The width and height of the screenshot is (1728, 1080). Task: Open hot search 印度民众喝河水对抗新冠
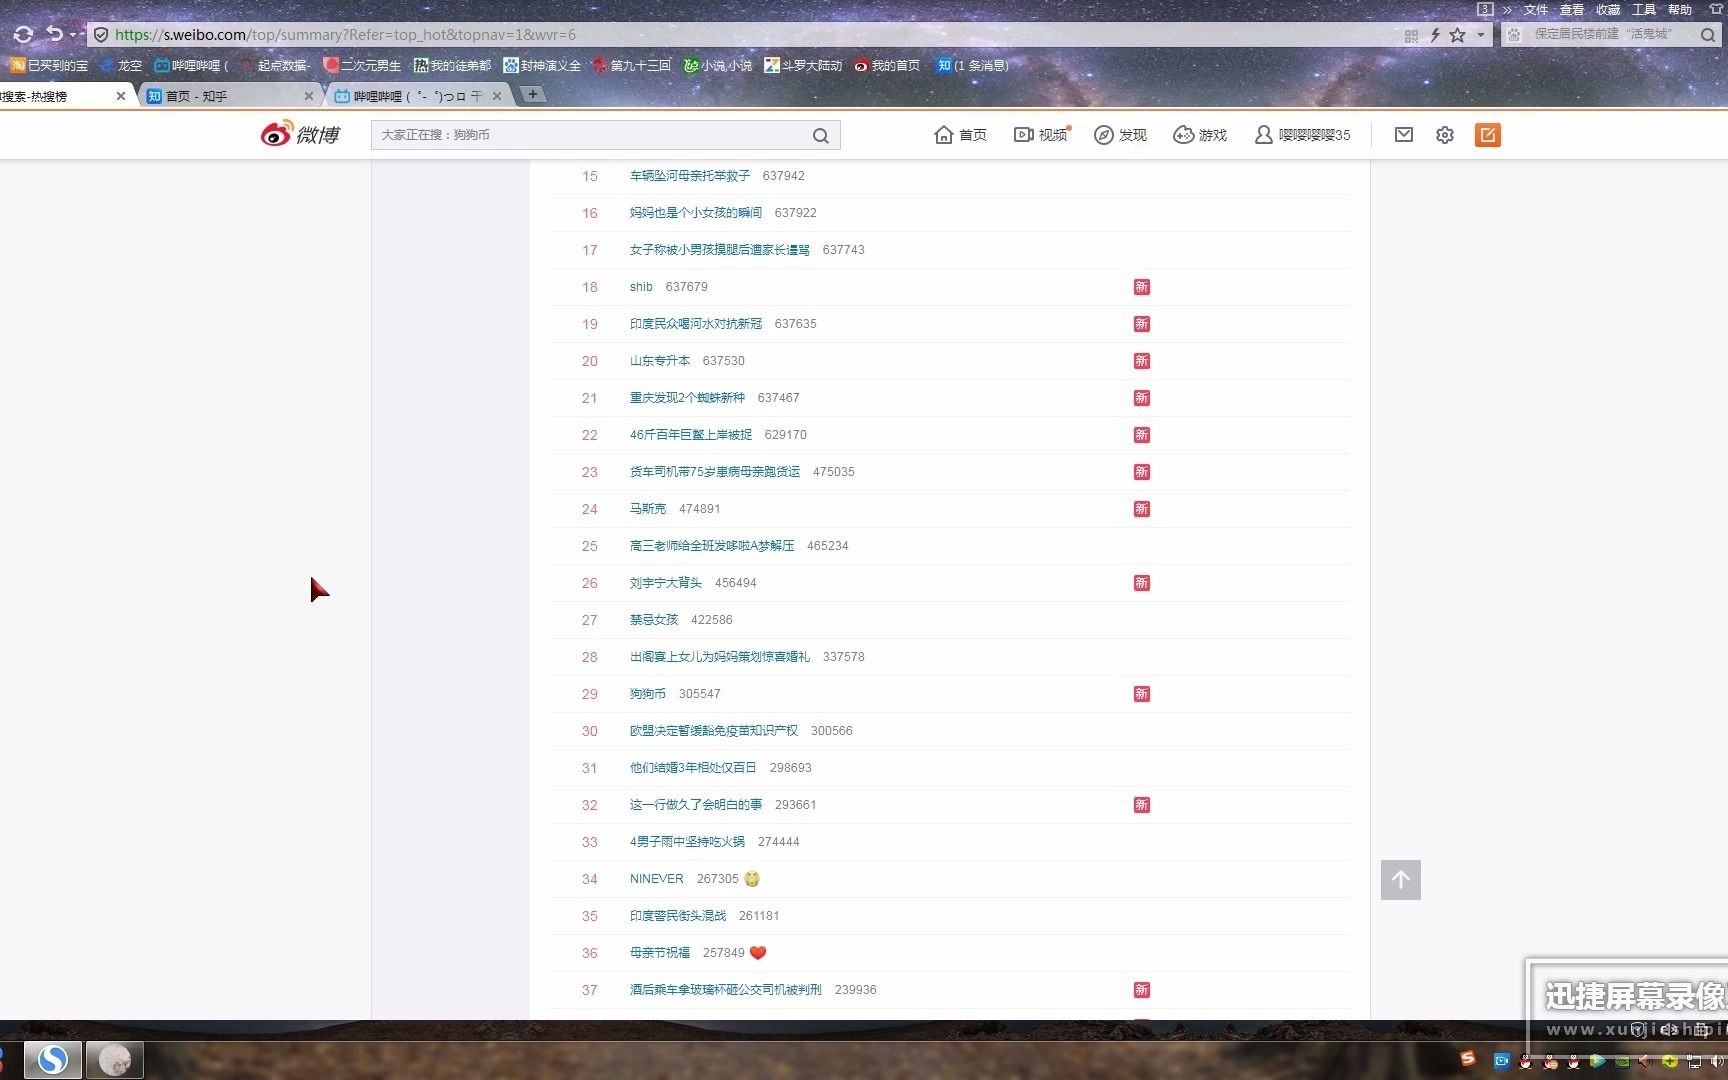(696, 324)
